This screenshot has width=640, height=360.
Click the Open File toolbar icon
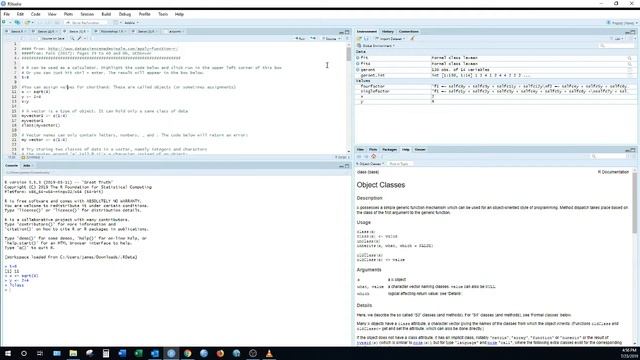tap(28, 22)
